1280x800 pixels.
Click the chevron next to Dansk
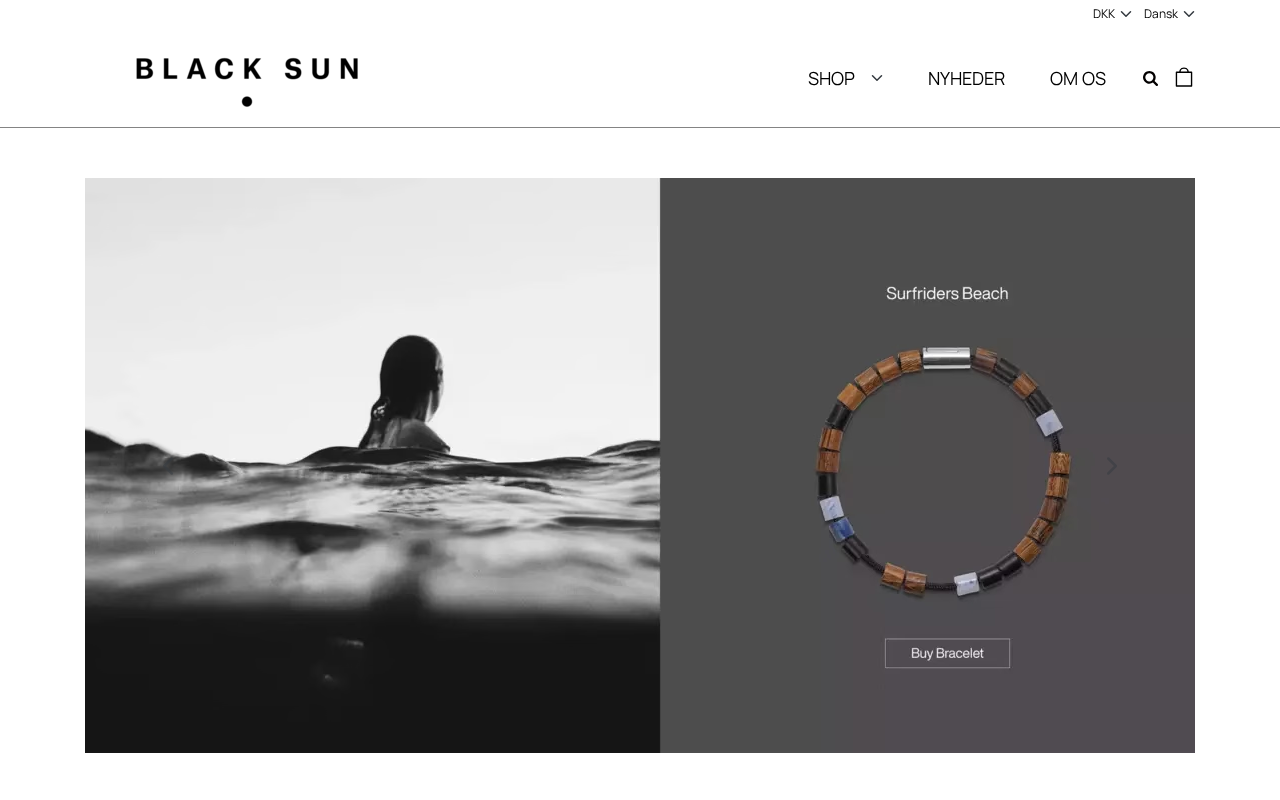click(x=1189, y=14)
